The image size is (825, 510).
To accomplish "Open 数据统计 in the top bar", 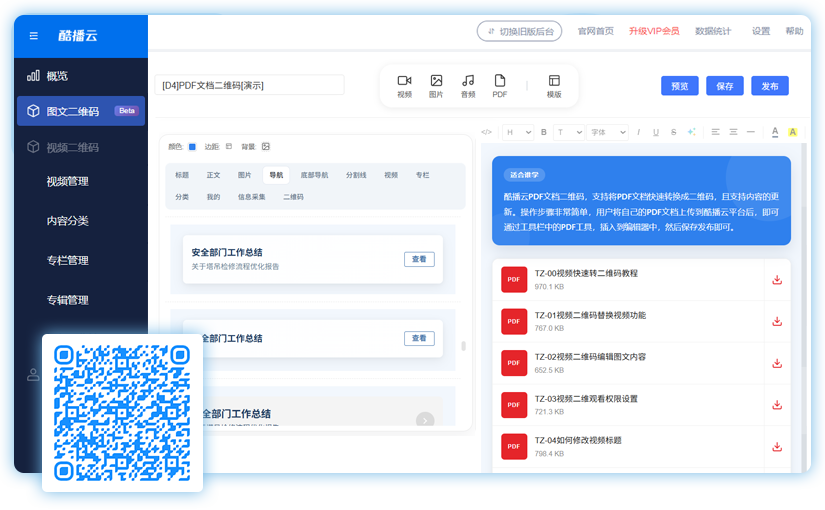I will [x=713, y=31].
